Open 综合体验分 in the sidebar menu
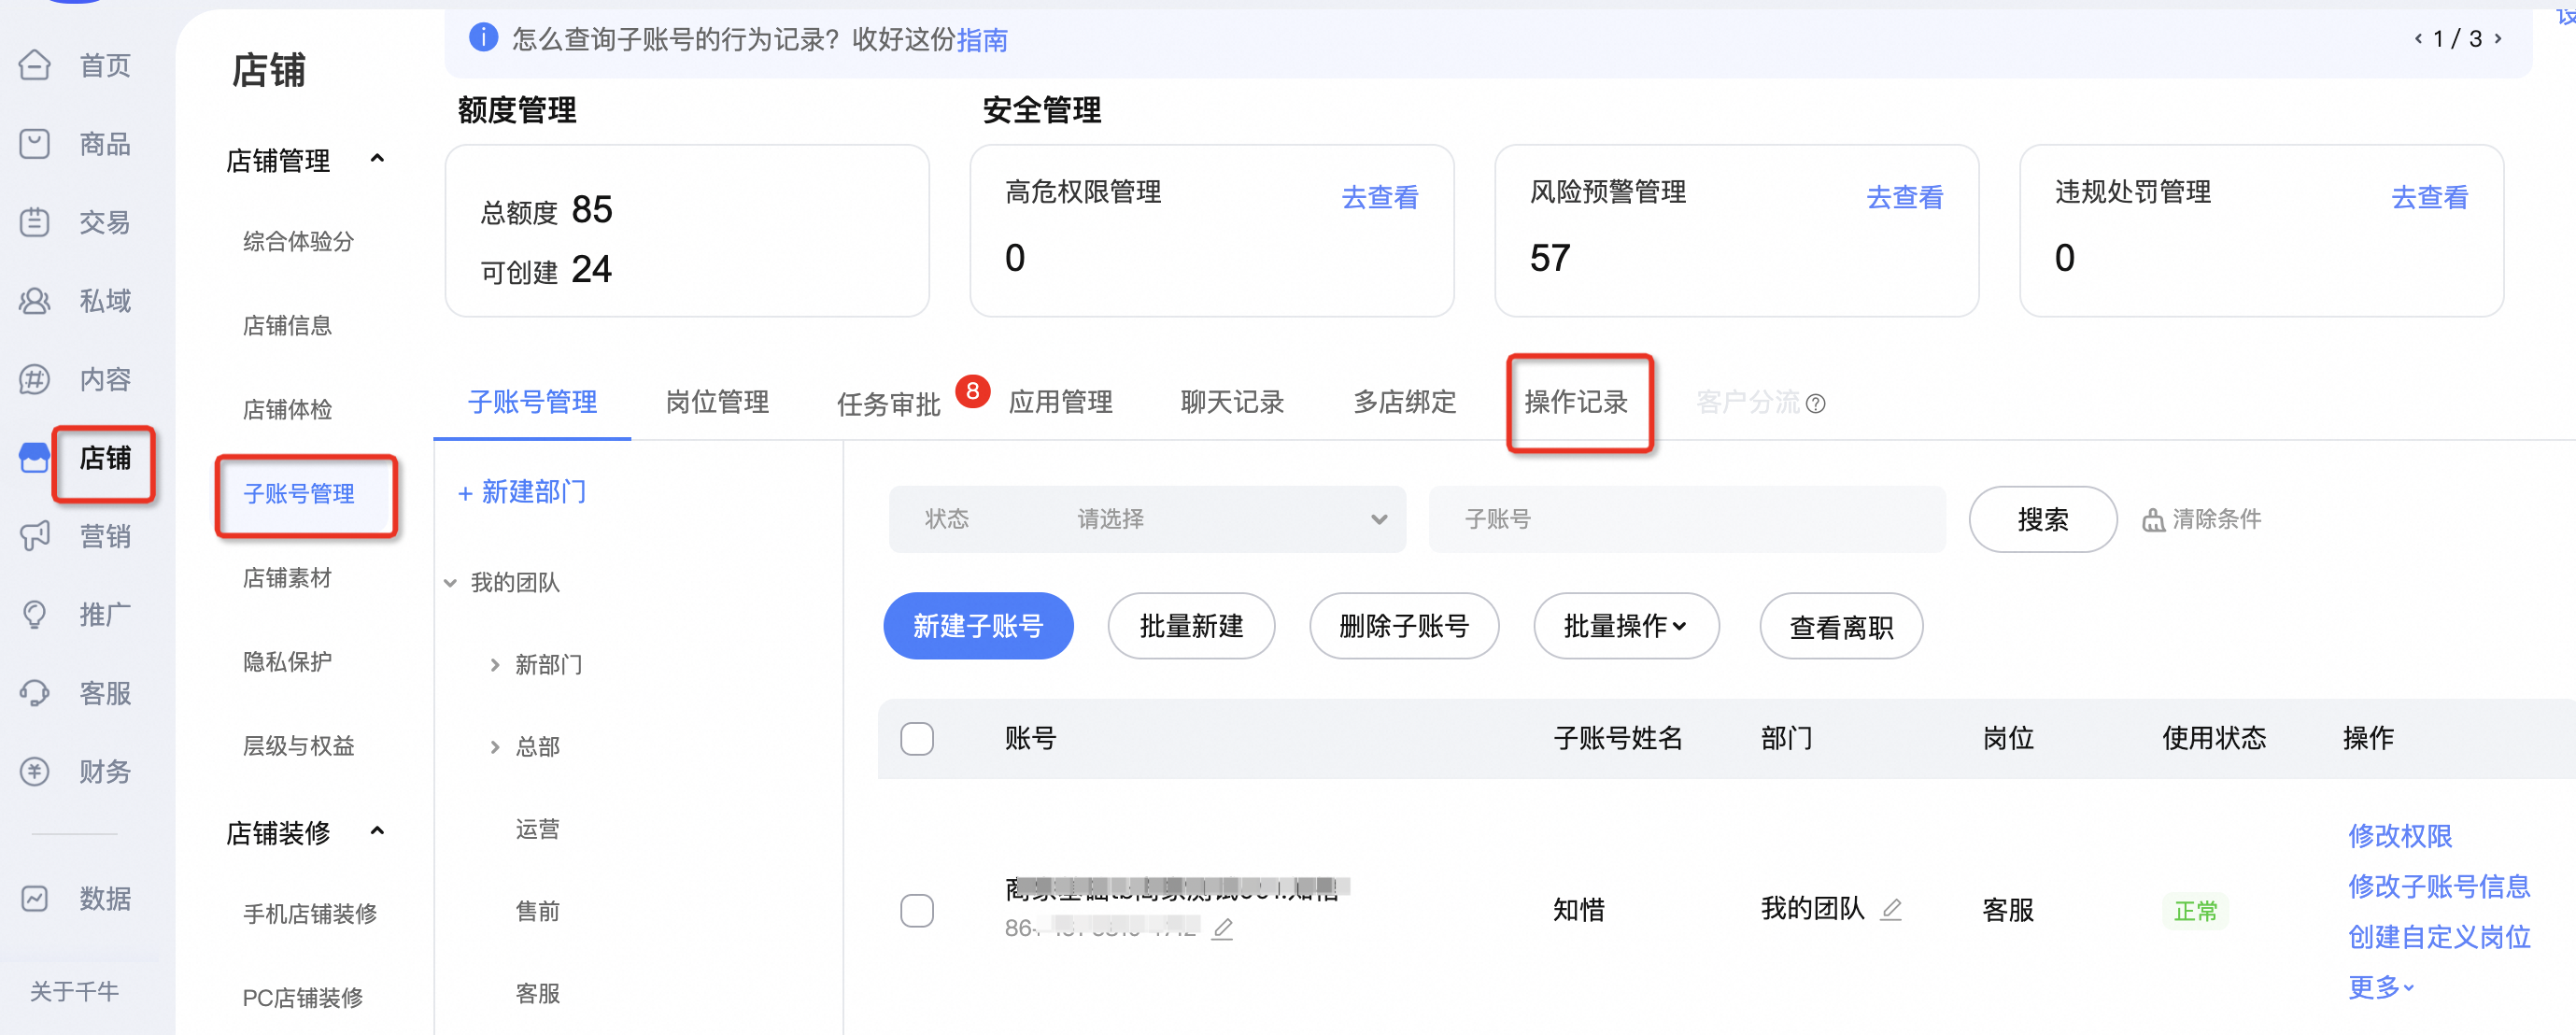This screenshot has height=1035, width=2576. tap(298, 241)
